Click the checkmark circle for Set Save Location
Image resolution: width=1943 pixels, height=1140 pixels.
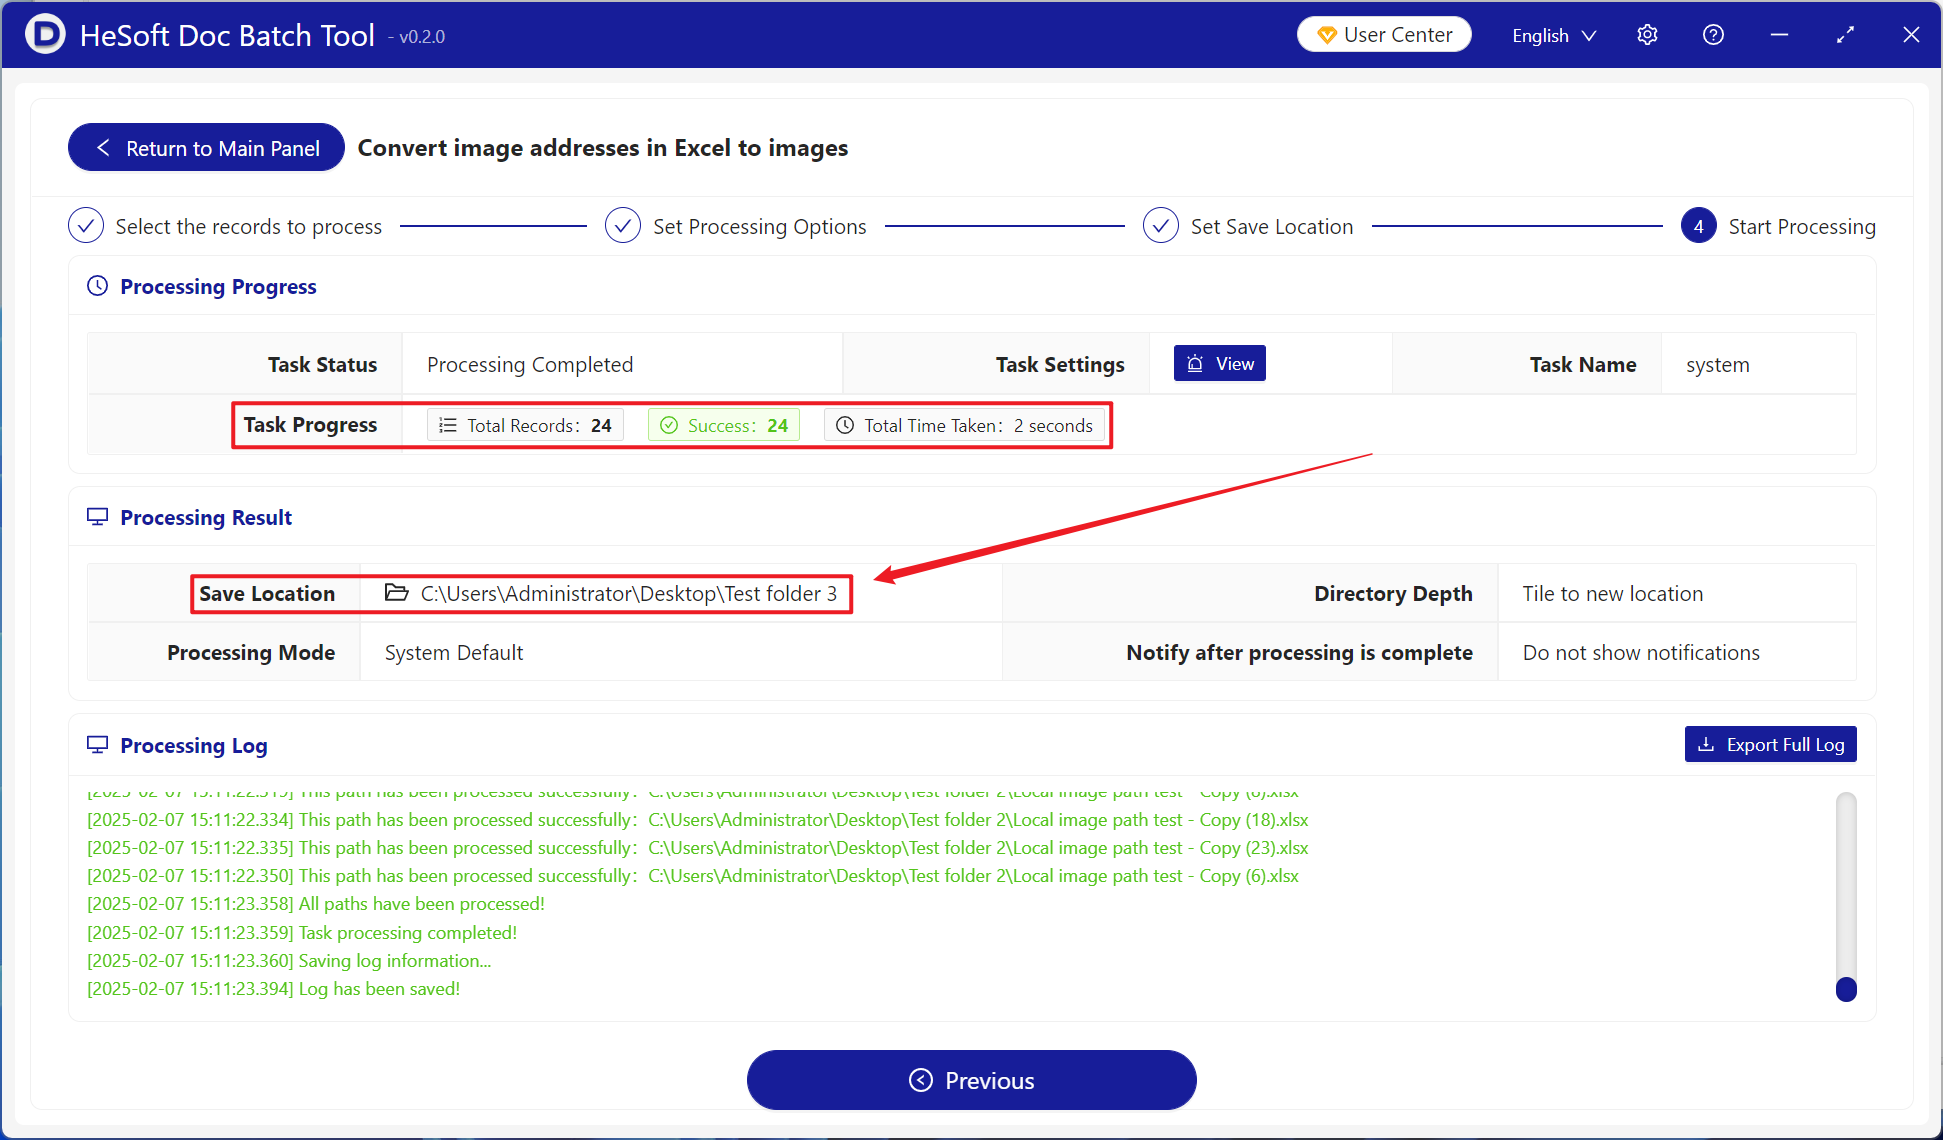coord(1160,226)
